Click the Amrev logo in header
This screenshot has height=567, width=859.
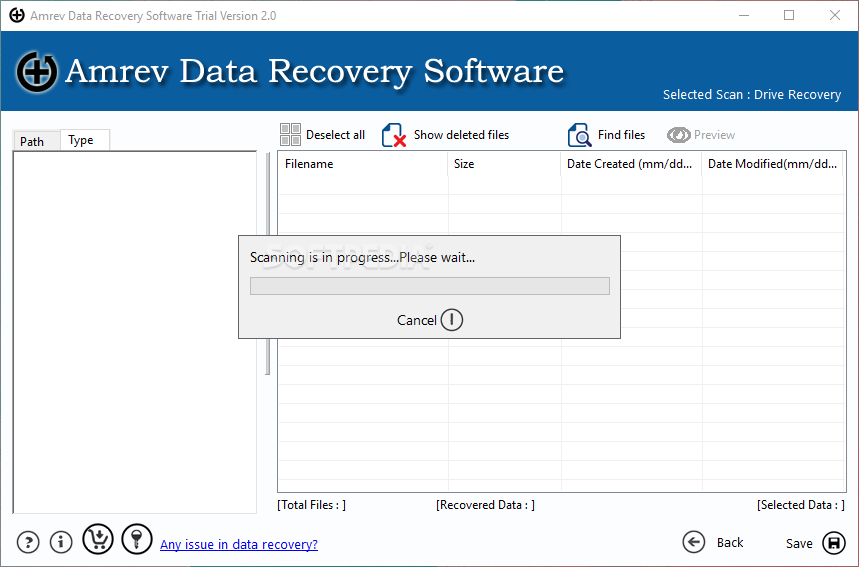coord(37,72)
